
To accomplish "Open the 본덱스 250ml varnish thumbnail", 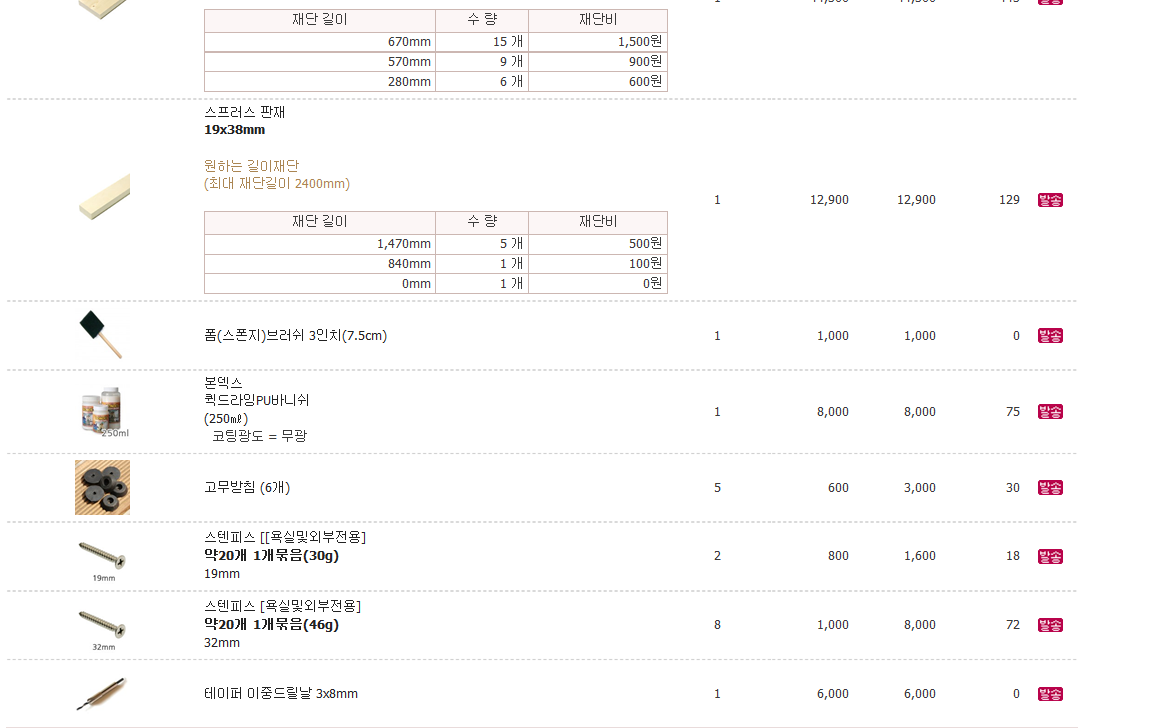I will pyautogui.click(x=103, y=411).
